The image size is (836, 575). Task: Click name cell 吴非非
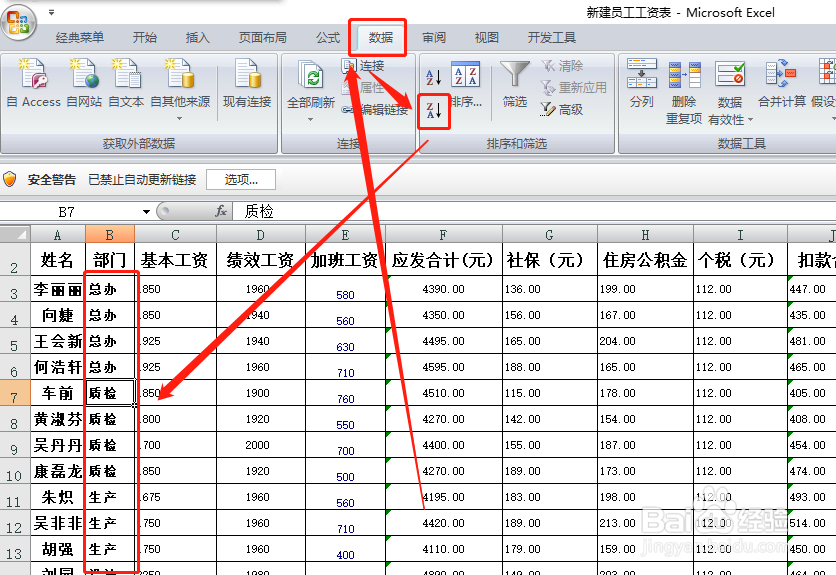click(x=58, y=524)
